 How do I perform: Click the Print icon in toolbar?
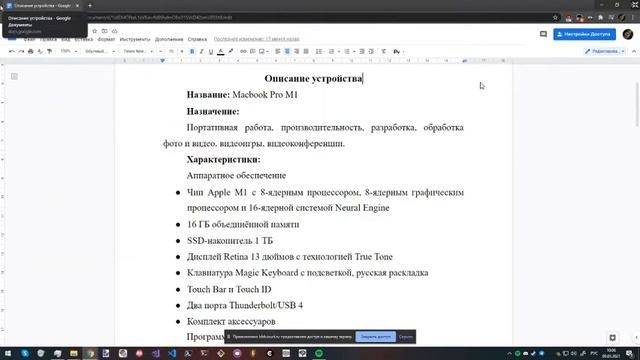30,51
